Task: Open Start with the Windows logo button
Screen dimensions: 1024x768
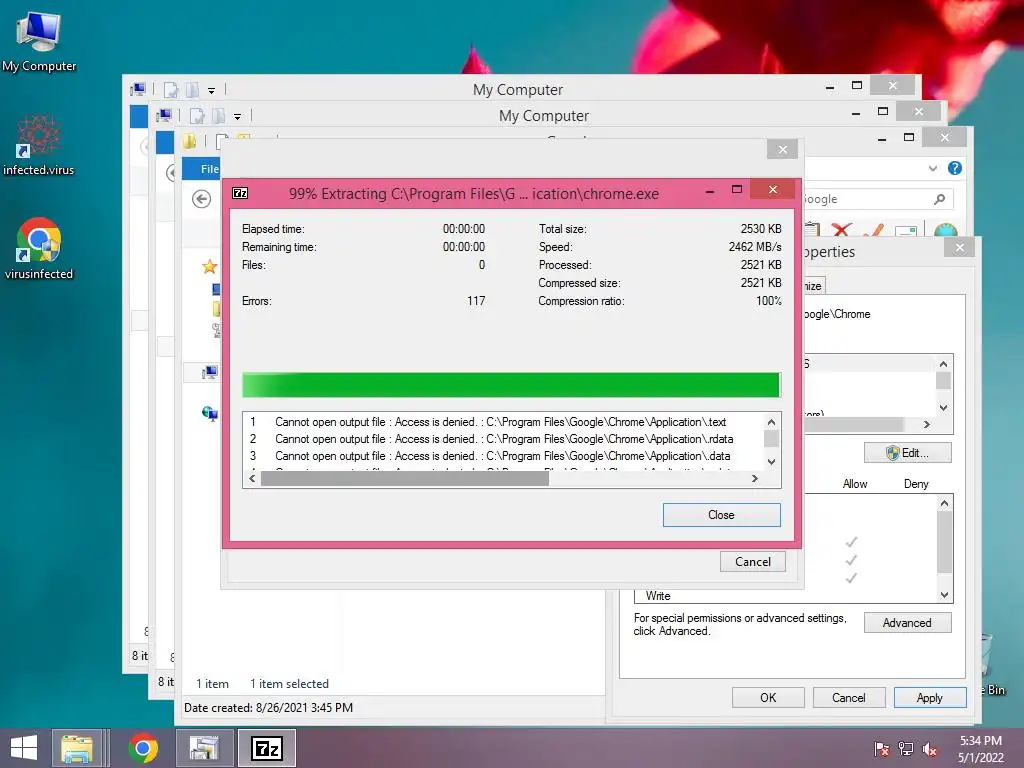Action: click(24, 748)
